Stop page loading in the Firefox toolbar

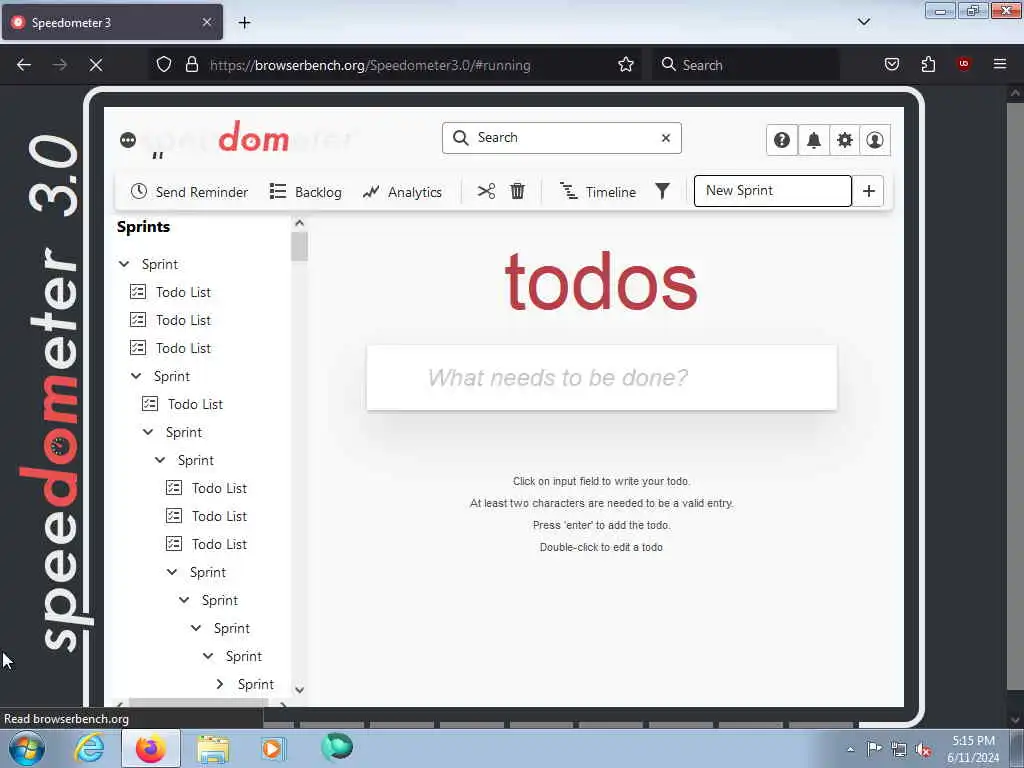tap(96, 65)
